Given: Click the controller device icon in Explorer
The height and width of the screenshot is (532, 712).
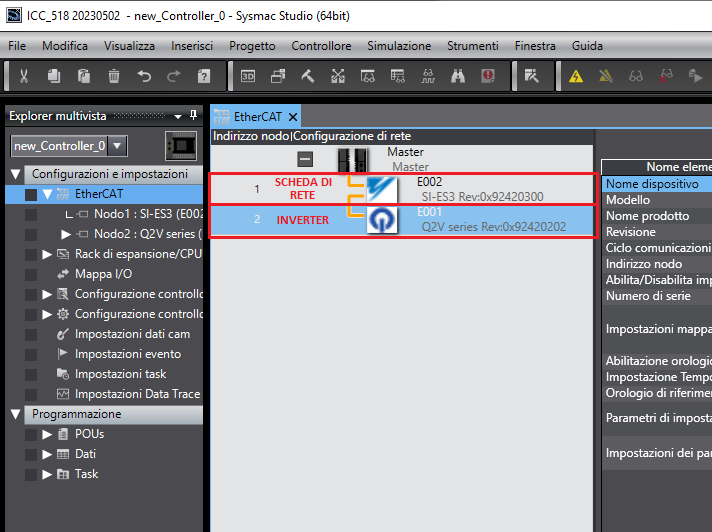Looking at the screenshot, I should point(181,146).
